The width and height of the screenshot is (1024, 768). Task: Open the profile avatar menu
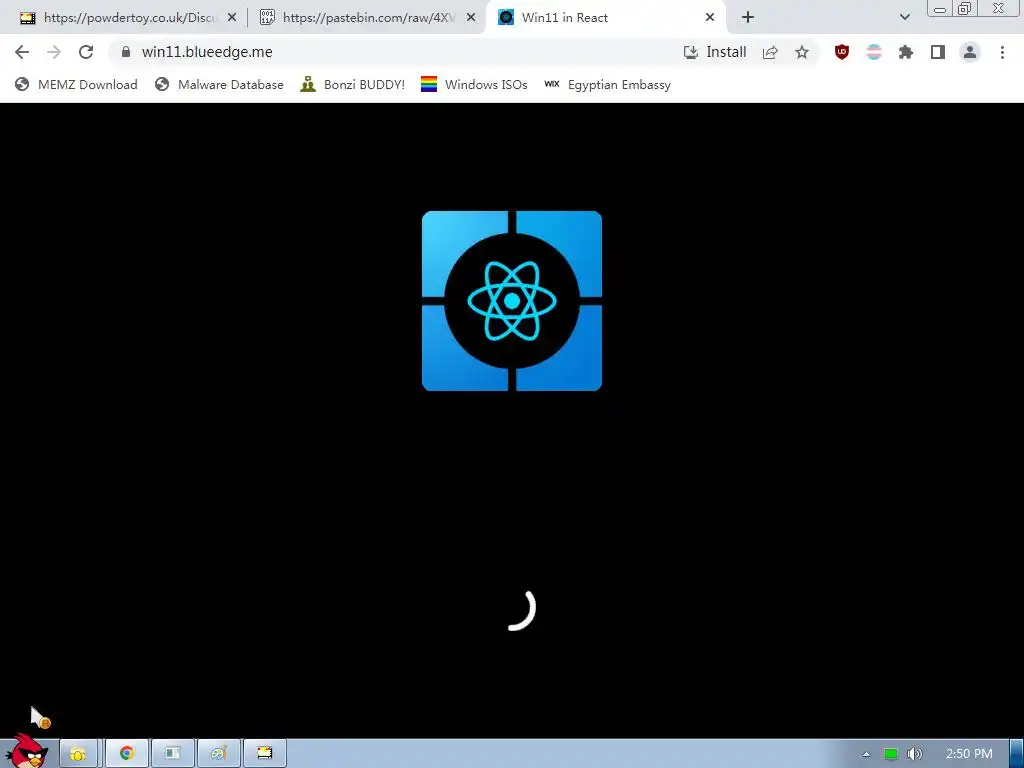[970, 52]
